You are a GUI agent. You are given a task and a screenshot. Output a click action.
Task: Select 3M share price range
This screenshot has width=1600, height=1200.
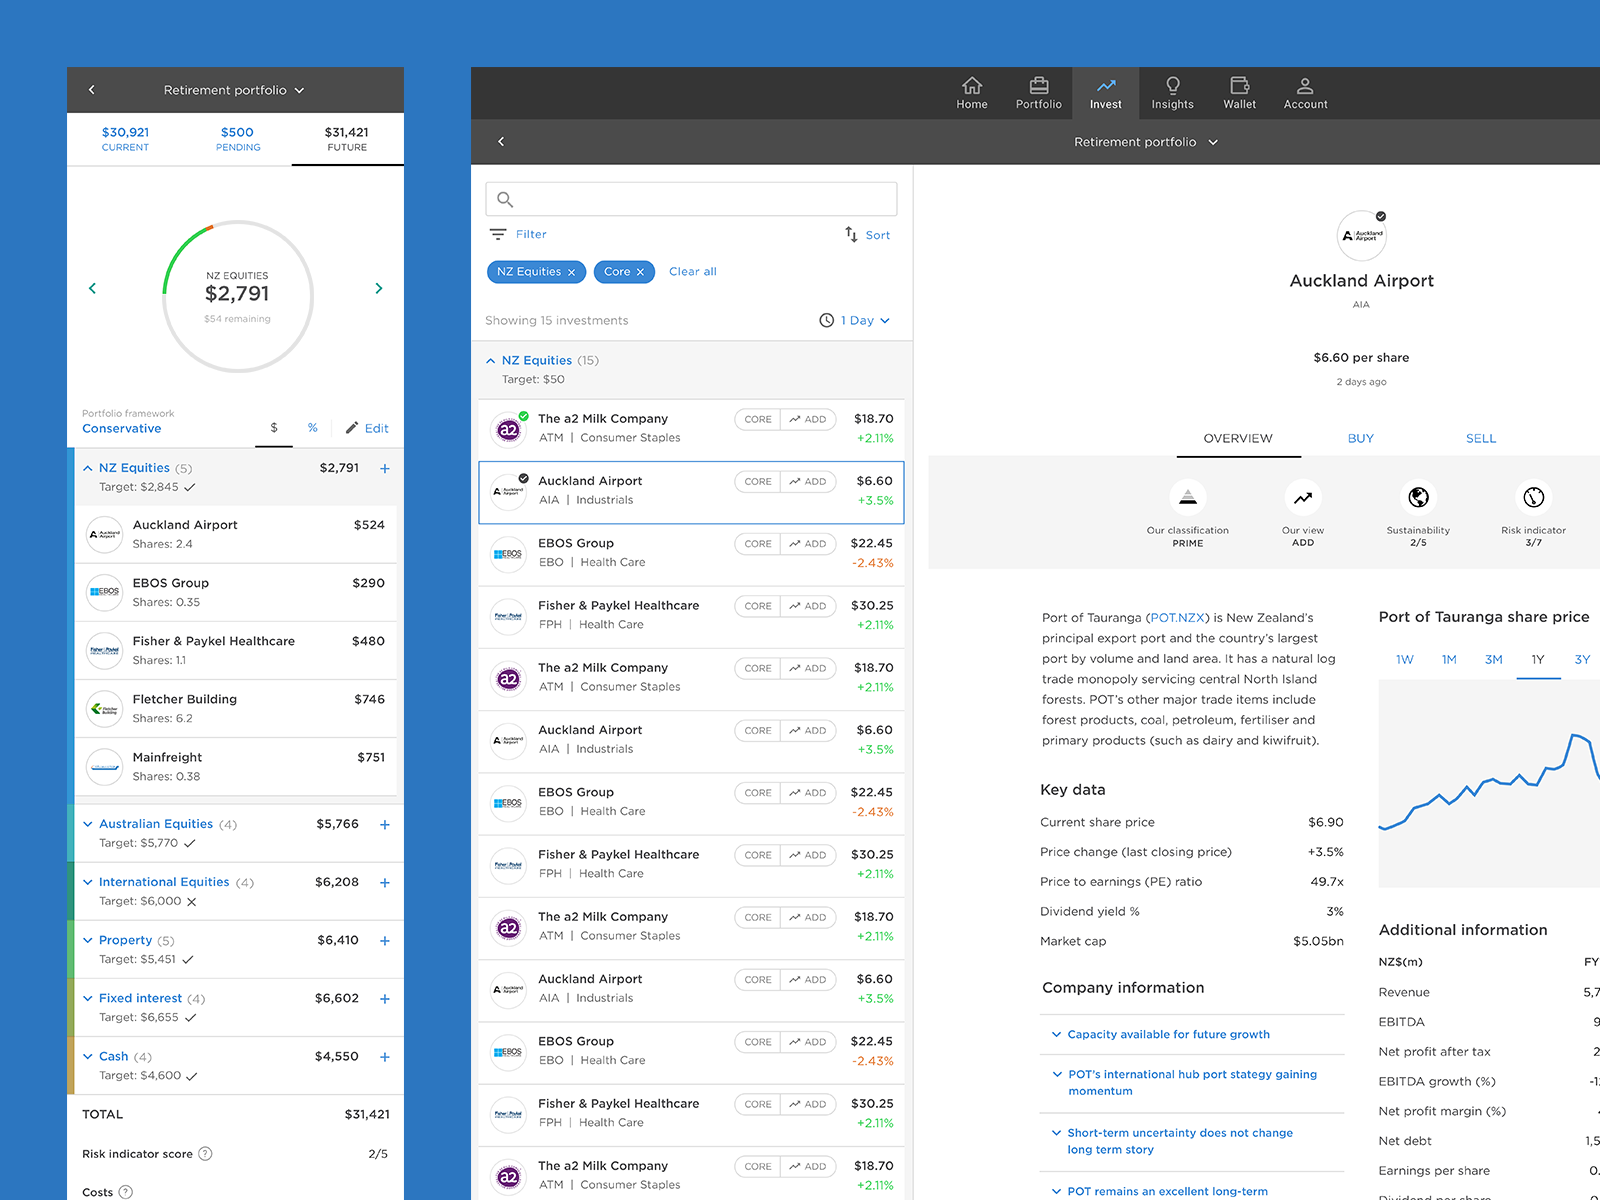pos(1494,660)
